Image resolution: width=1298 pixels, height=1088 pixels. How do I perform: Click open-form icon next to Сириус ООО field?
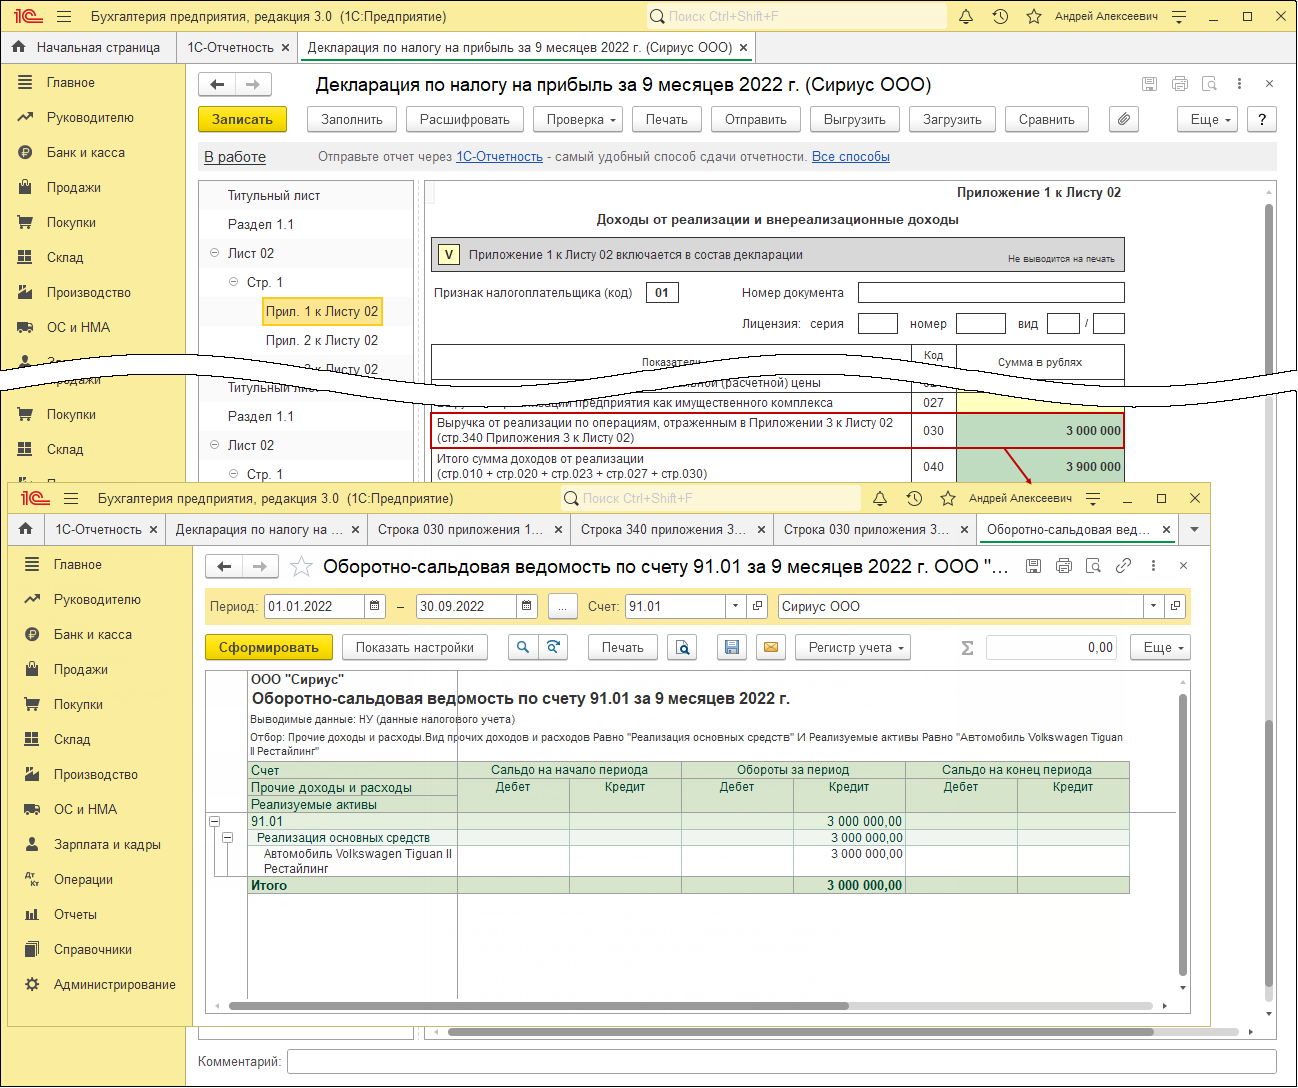(1176, 606)
